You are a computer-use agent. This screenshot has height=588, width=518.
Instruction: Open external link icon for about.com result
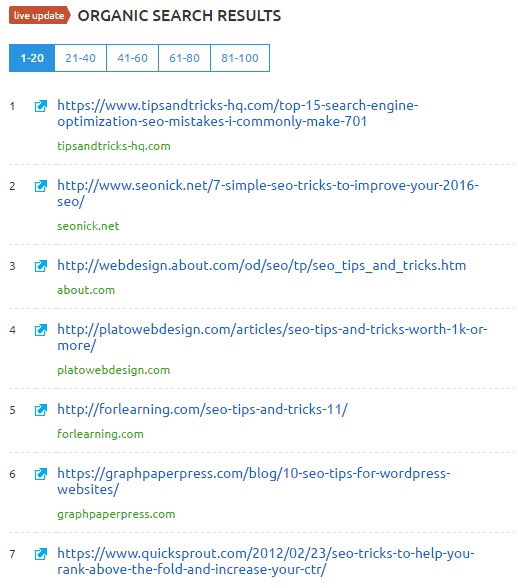coord(41,266)
